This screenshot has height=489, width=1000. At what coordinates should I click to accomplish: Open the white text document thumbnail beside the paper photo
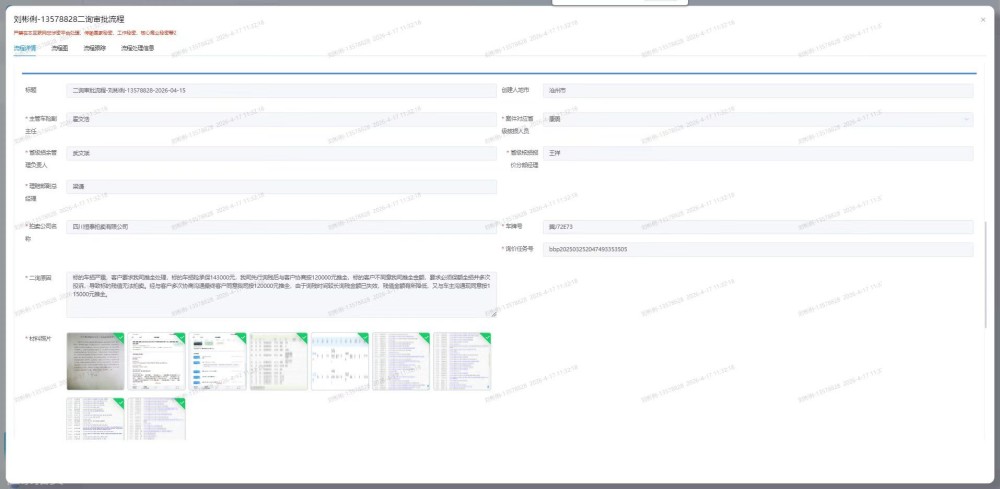pyautogui.click(x=156, y=361)
